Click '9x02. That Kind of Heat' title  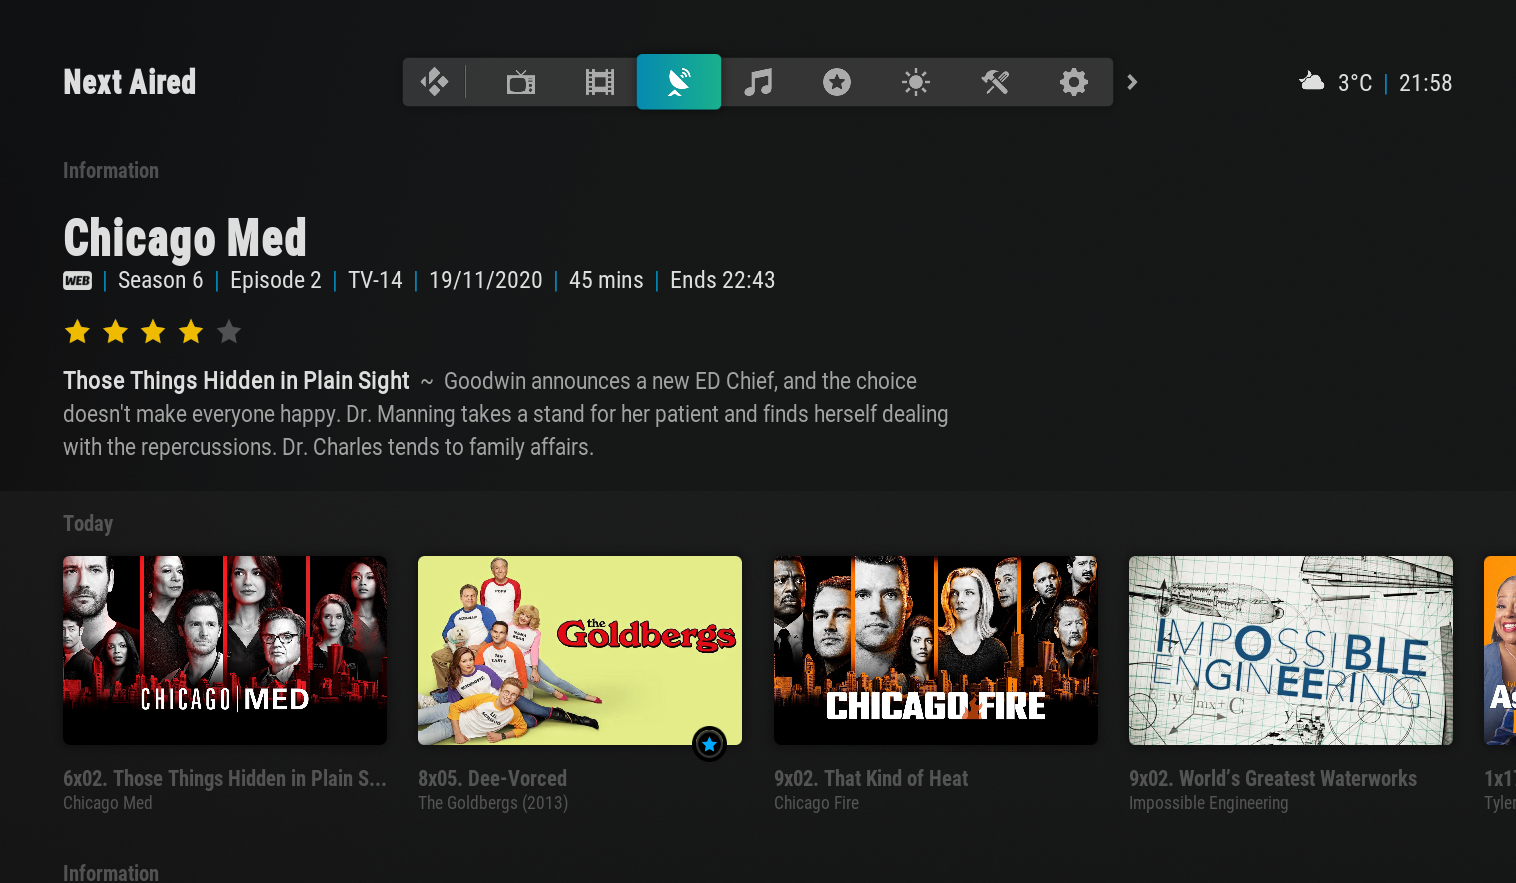click(x=871, y=778)
